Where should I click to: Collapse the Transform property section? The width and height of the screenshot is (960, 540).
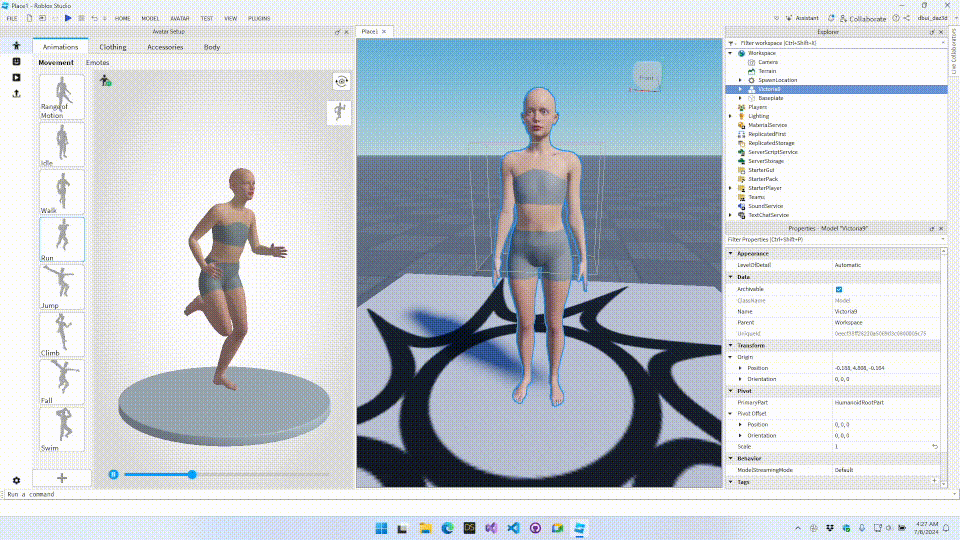(730, 346)
